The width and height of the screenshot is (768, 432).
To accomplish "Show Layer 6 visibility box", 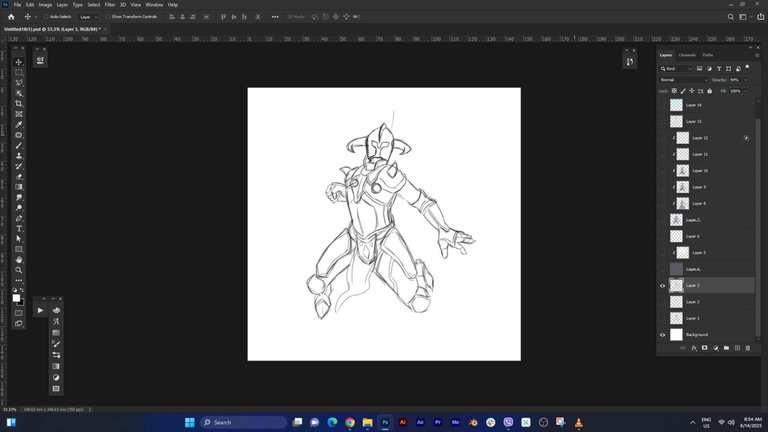I will (x=662, y=236).
